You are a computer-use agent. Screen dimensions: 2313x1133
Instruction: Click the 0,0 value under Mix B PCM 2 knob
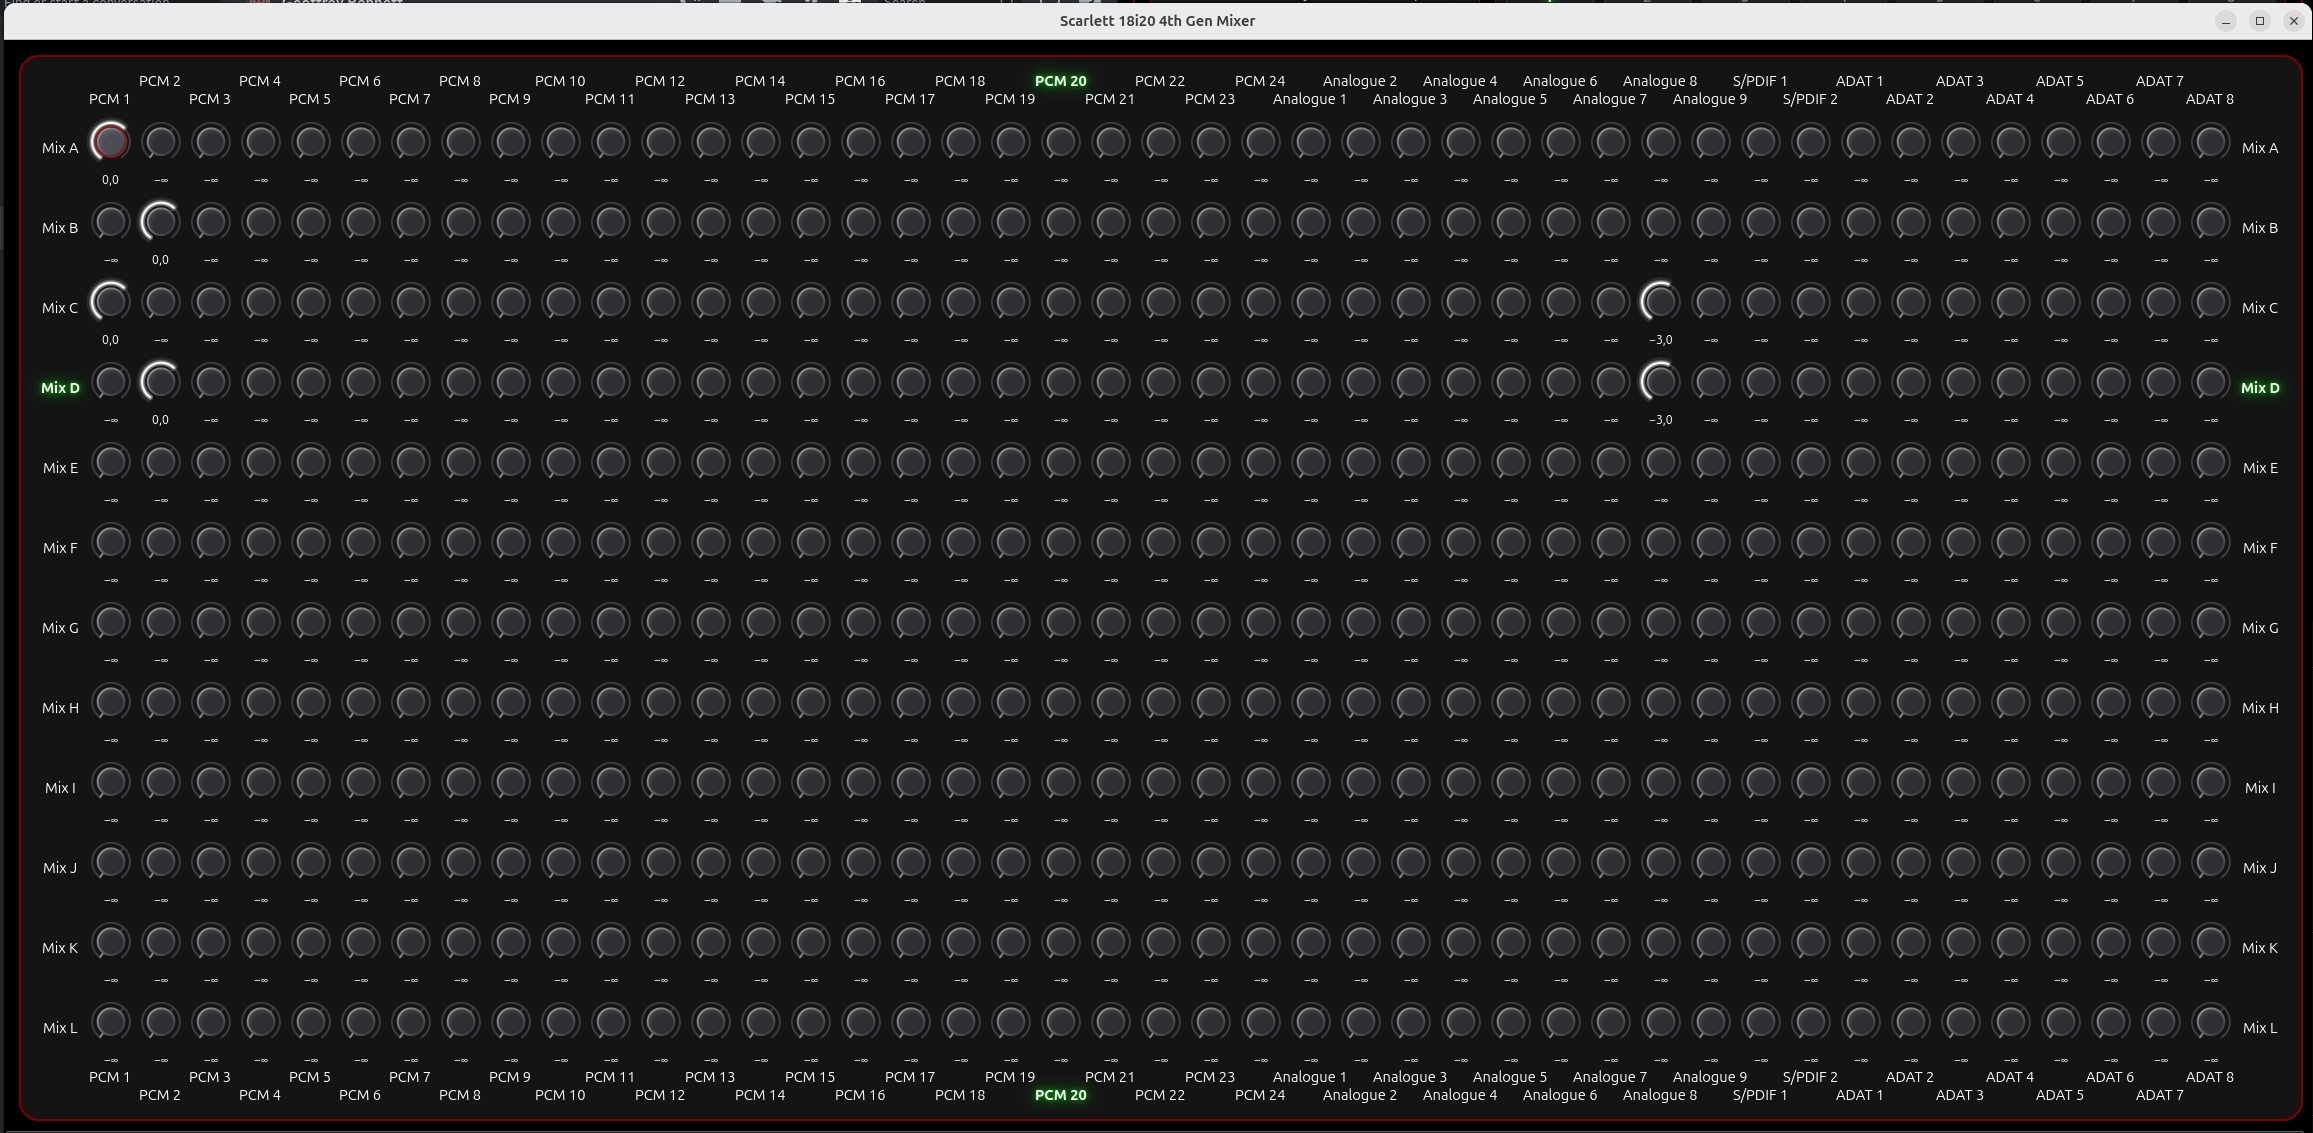tap(160, 260)
